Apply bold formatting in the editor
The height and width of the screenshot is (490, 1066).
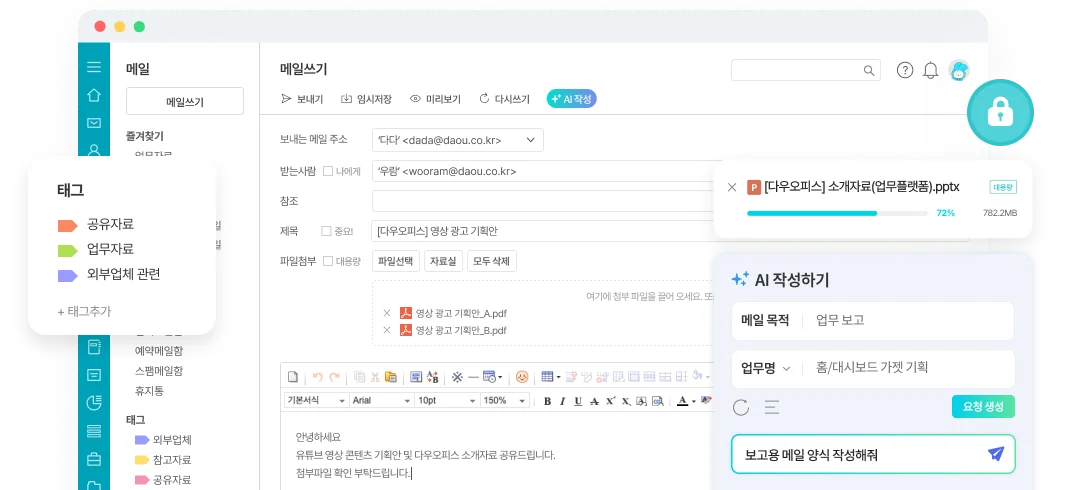click(x=547, y=401)
